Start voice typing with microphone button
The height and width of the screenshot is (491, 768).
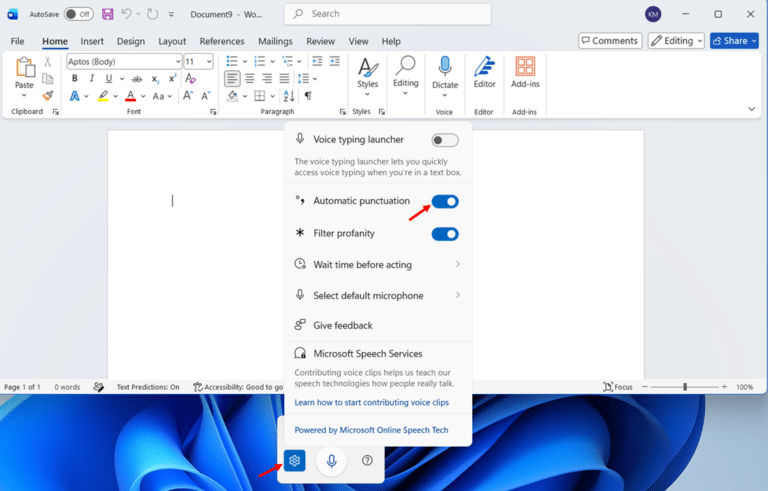pyautogui.click(x=332, y=461)
